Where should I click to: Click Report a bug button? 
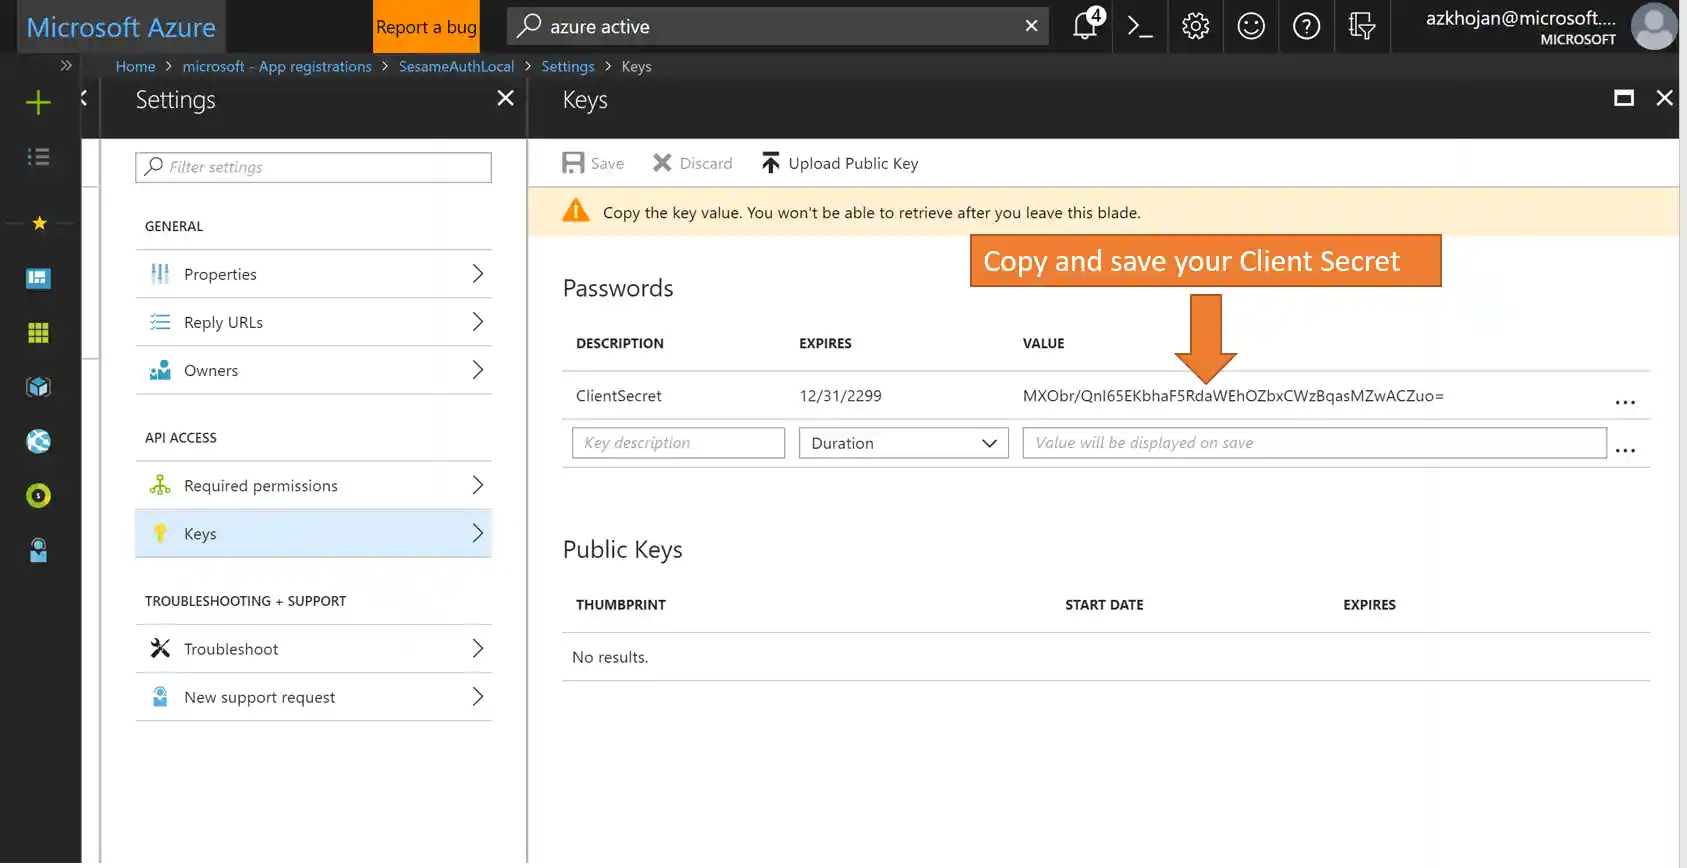coord(426,27)
